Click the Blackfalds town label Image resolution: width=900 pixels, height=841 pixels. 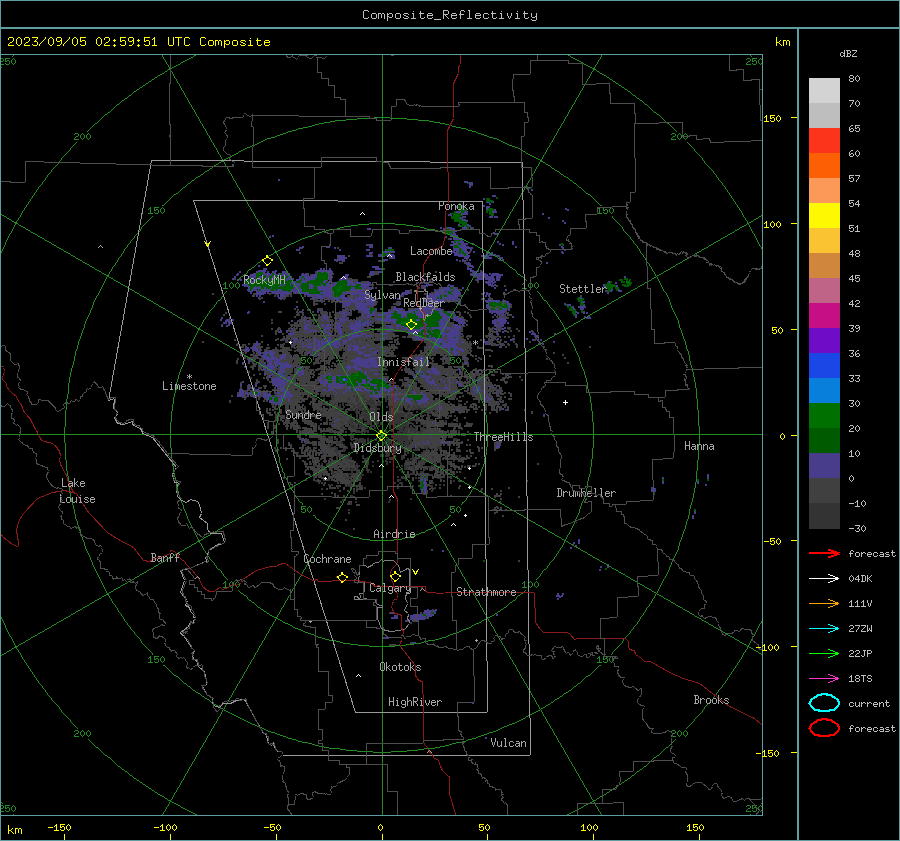425,277
